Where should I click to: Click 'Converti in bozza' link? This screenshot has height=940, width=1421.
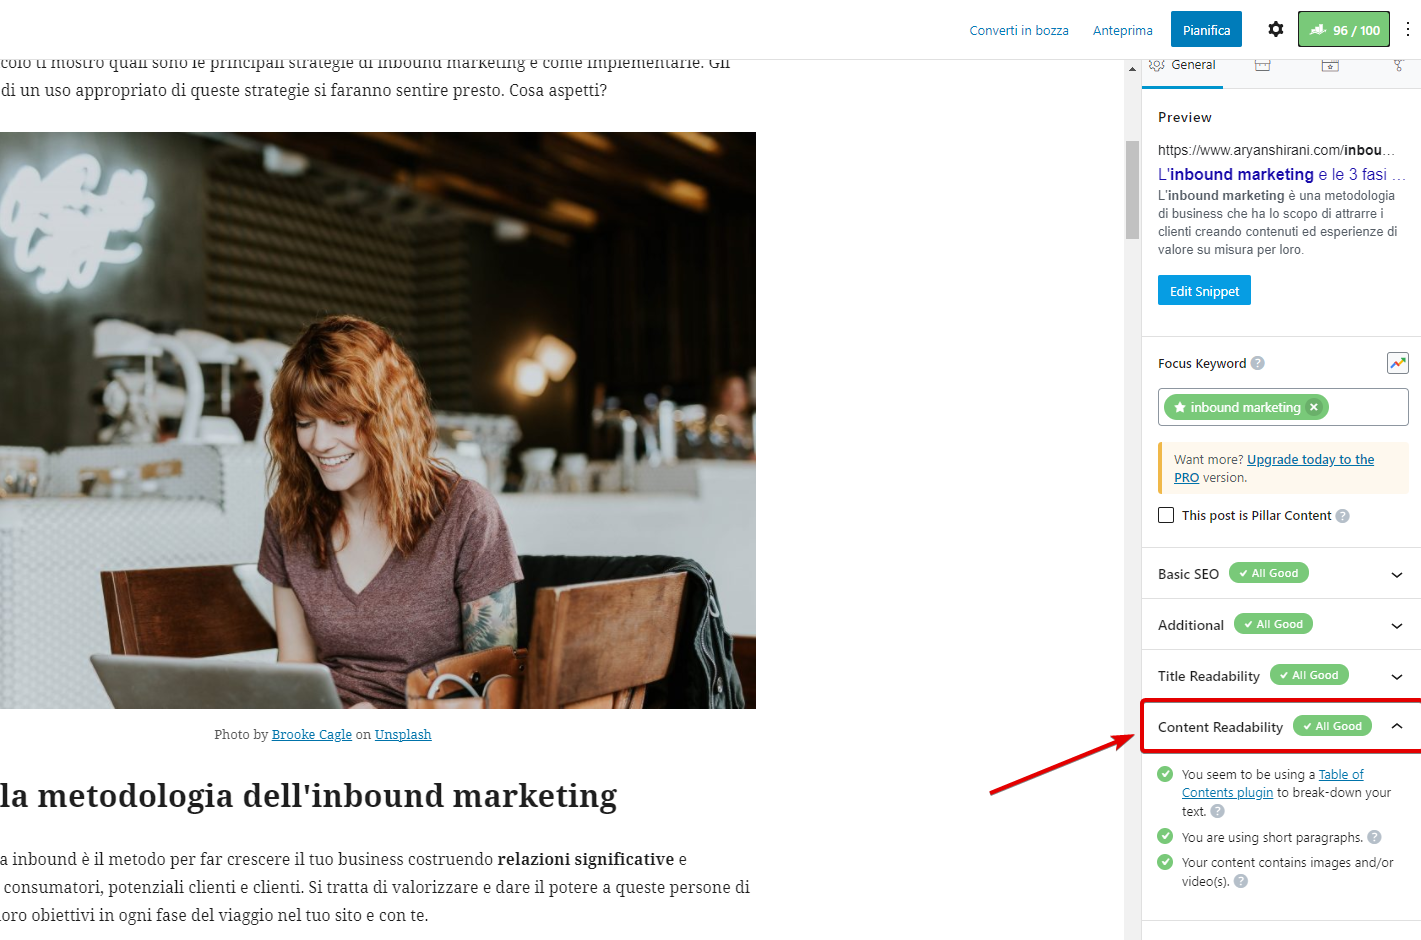click(1018, 31)
